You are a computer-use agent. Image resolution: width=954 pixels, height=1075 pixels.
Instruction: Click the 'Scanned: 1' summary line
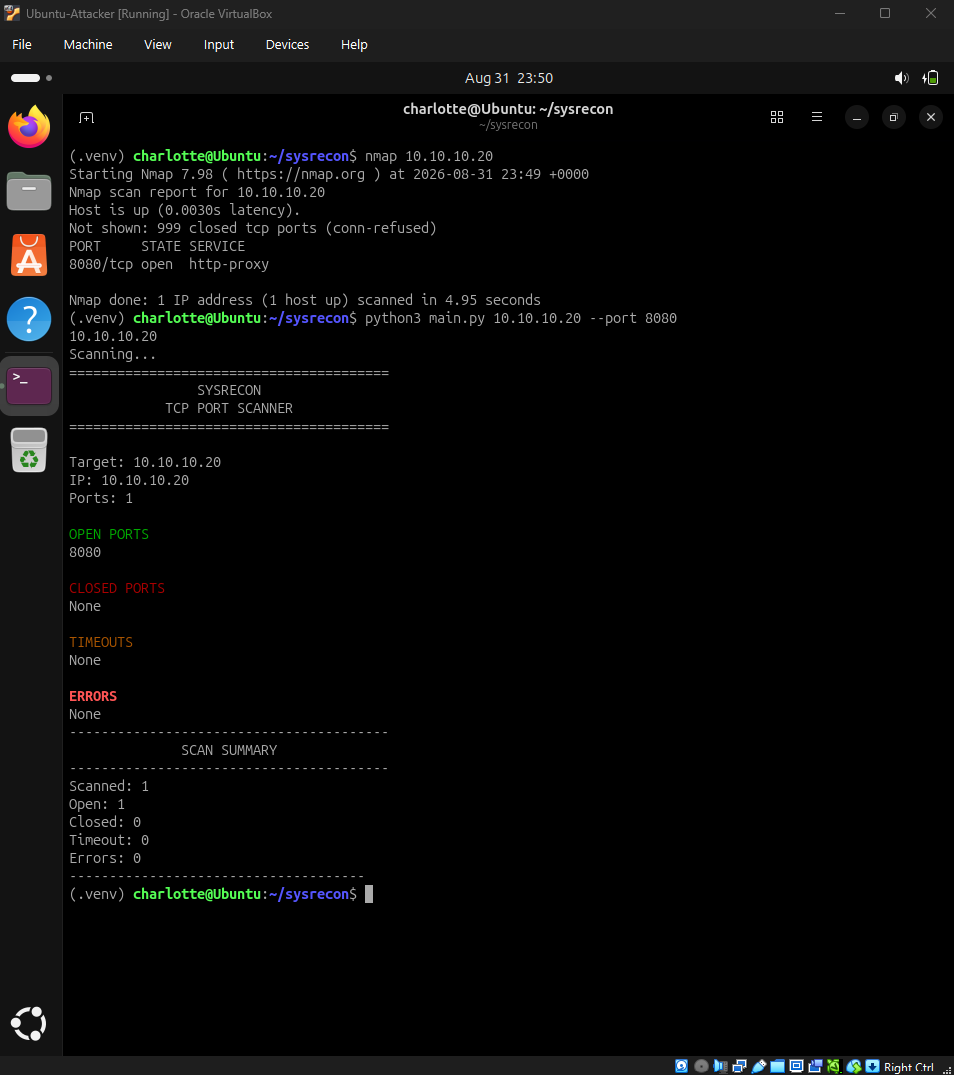[109, 786]
